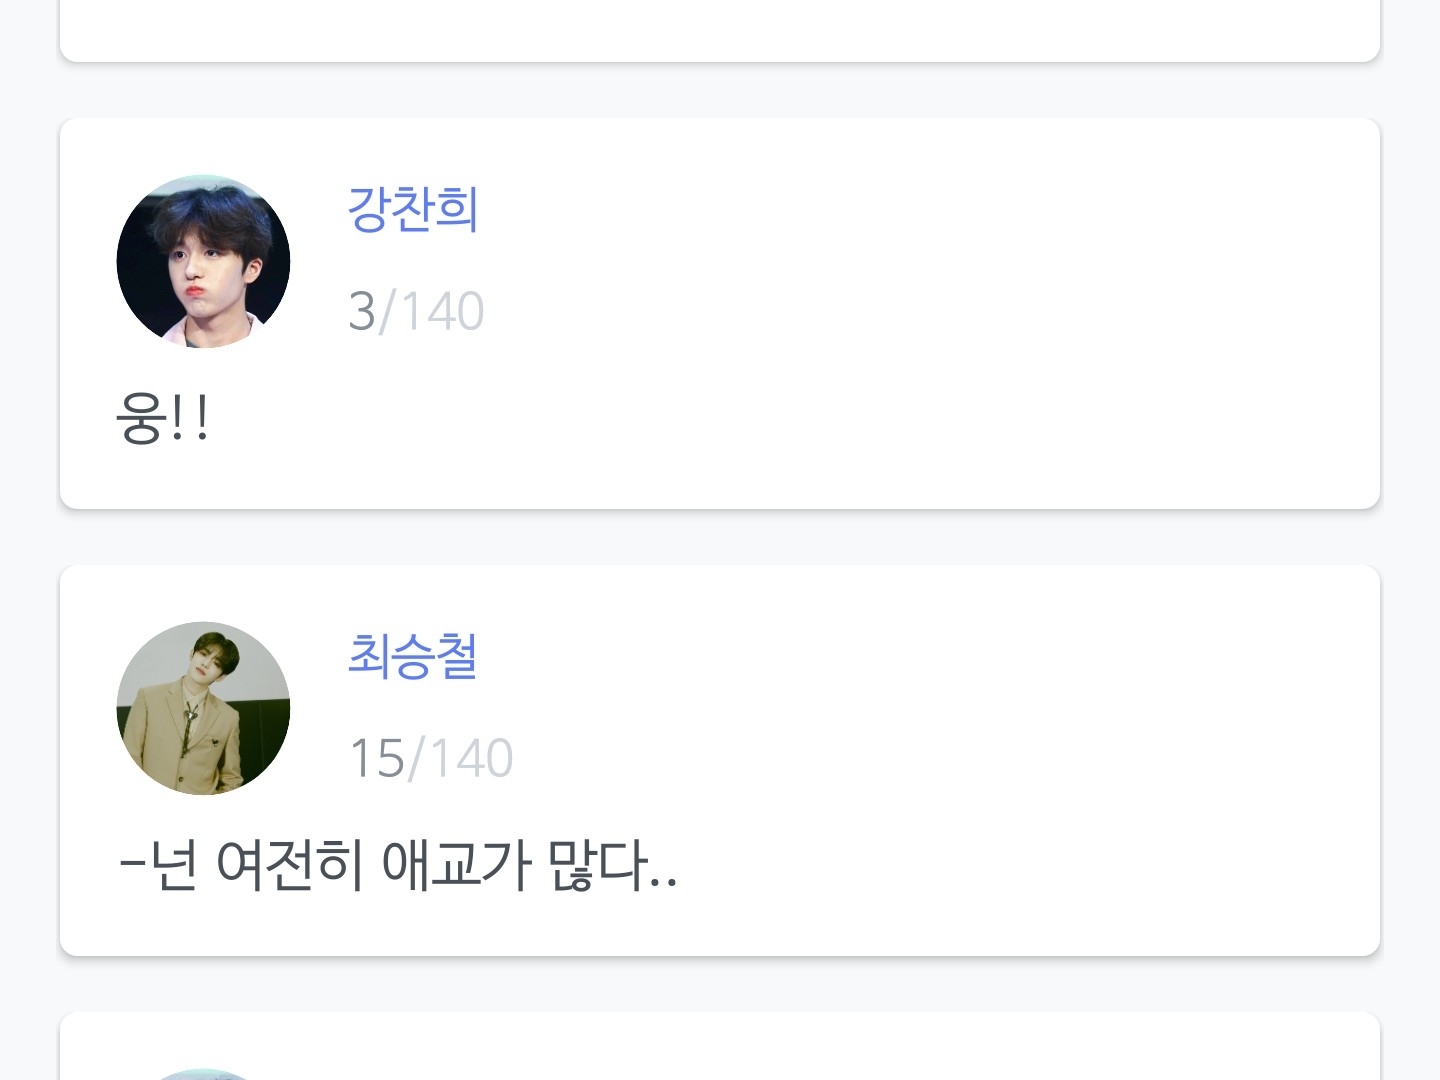This screenshot has width=1440, height=1080.
Task: Click the 3/140 character counter
Action: click(416, 311)
